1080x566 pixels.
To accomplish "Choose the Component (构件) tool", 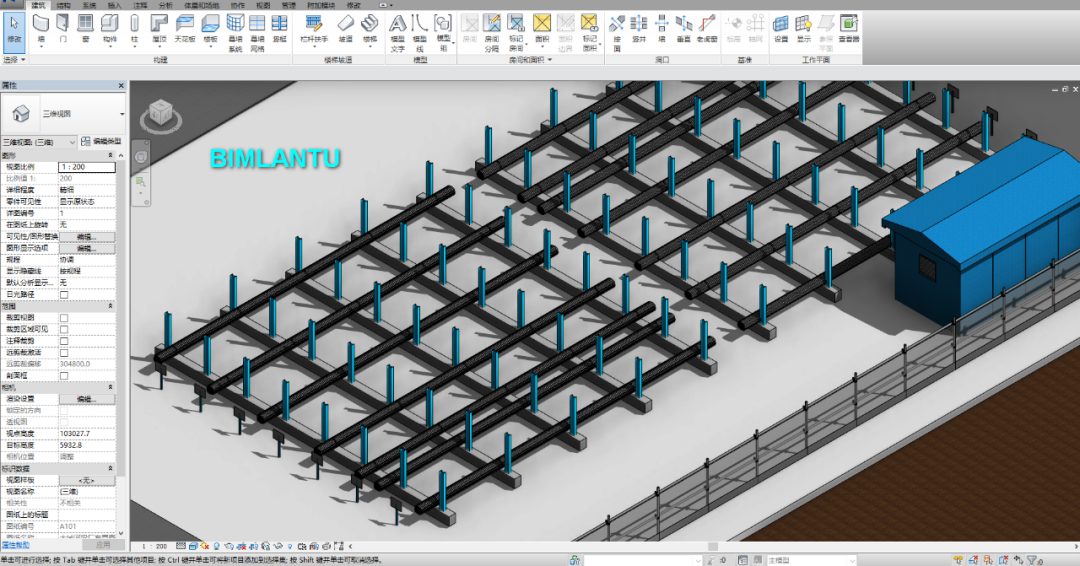I will pyautogui.click(x=110, y=30).
